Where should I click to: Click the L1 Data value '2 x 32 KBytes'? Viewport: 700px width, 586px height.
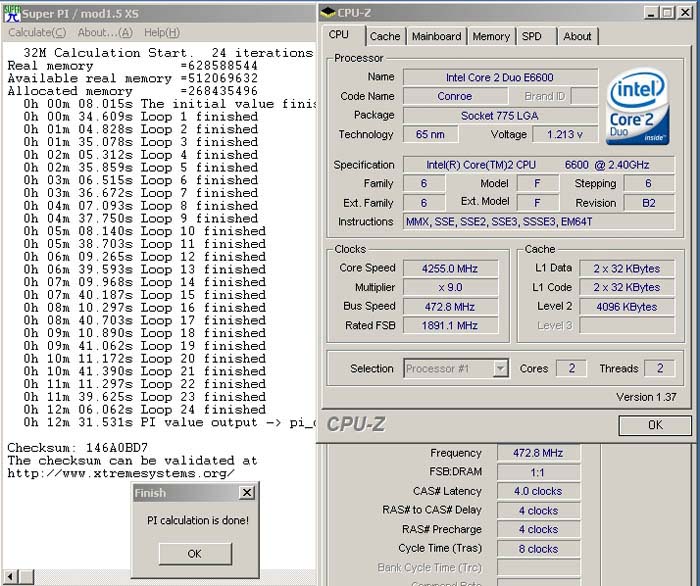click(627, 269)
